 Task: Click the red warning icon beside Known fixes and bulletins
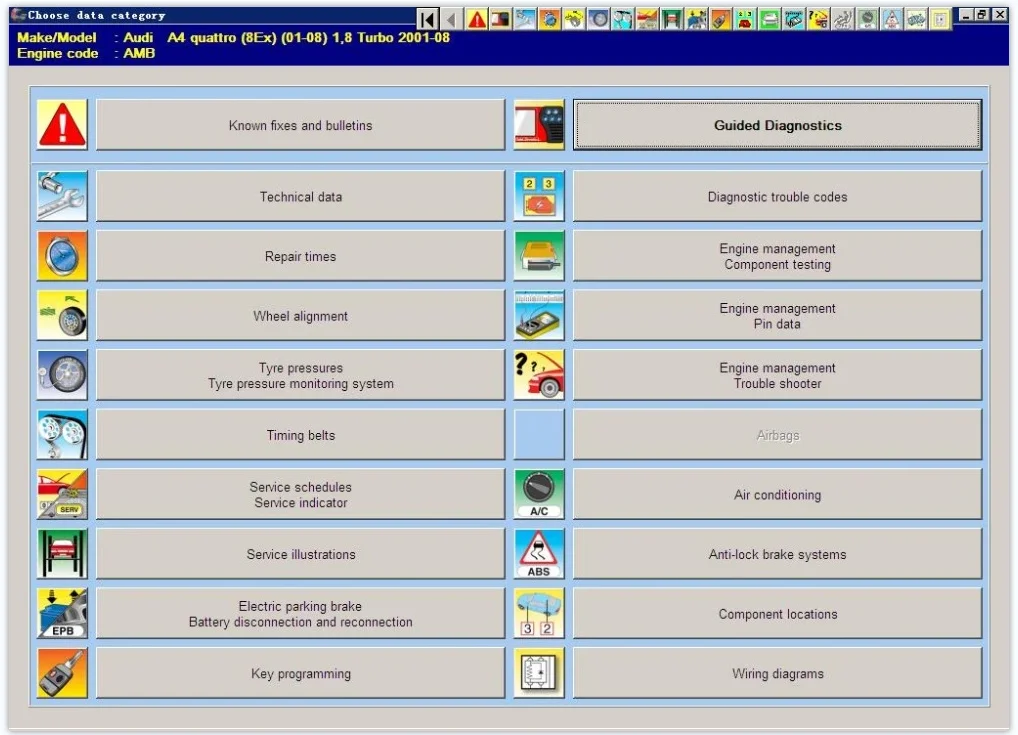(x=62, y=125)
